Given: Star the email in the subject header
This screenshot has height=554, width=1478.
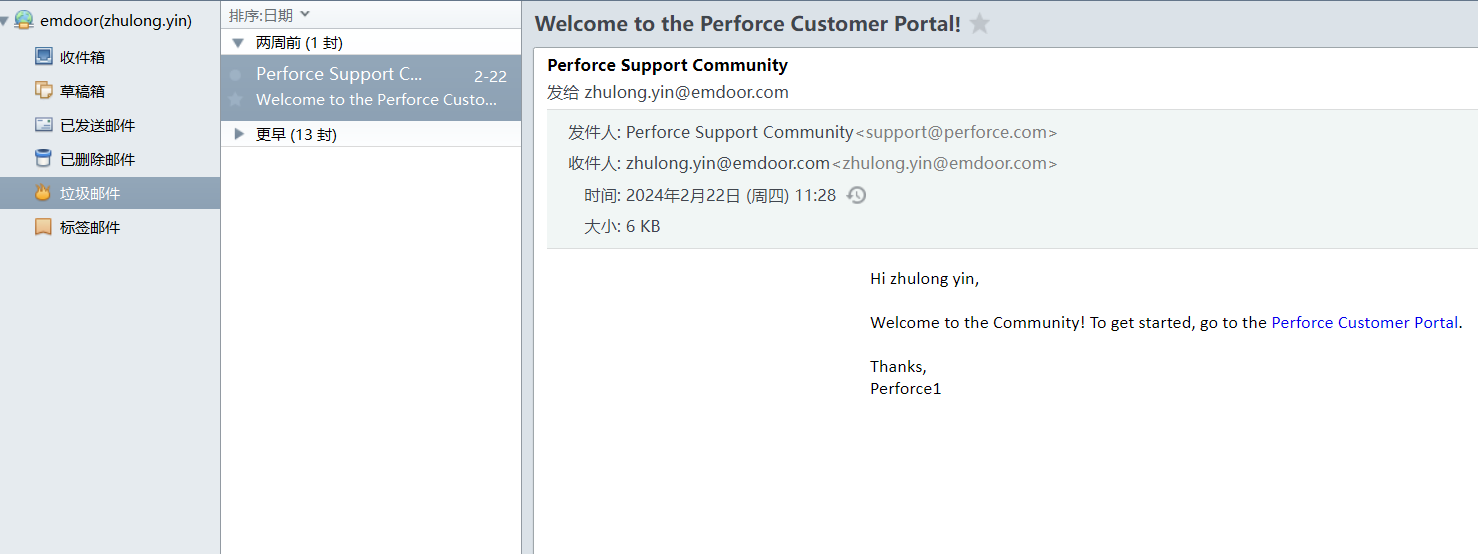Looking at the screenshot, I should [x=980, y=24].
